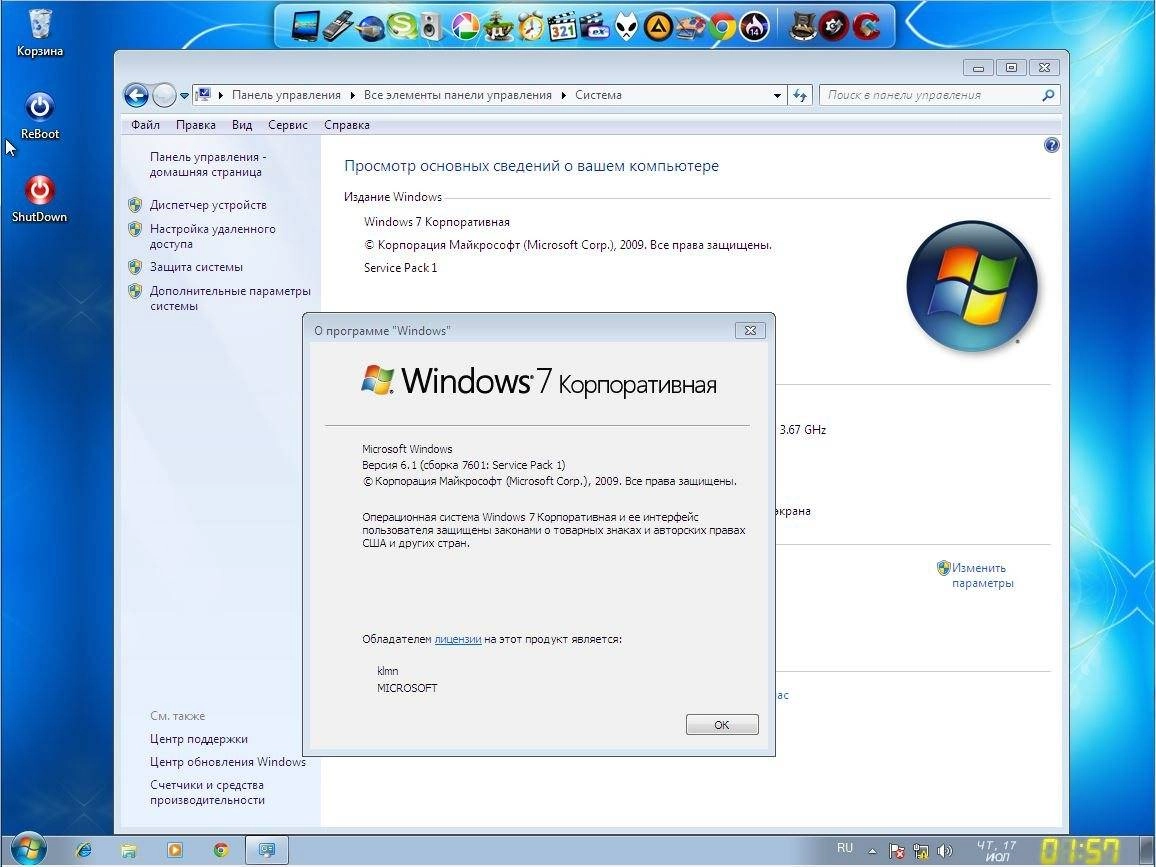
Task: Launch the red gear icon in the dock
Action: point(835,27)
